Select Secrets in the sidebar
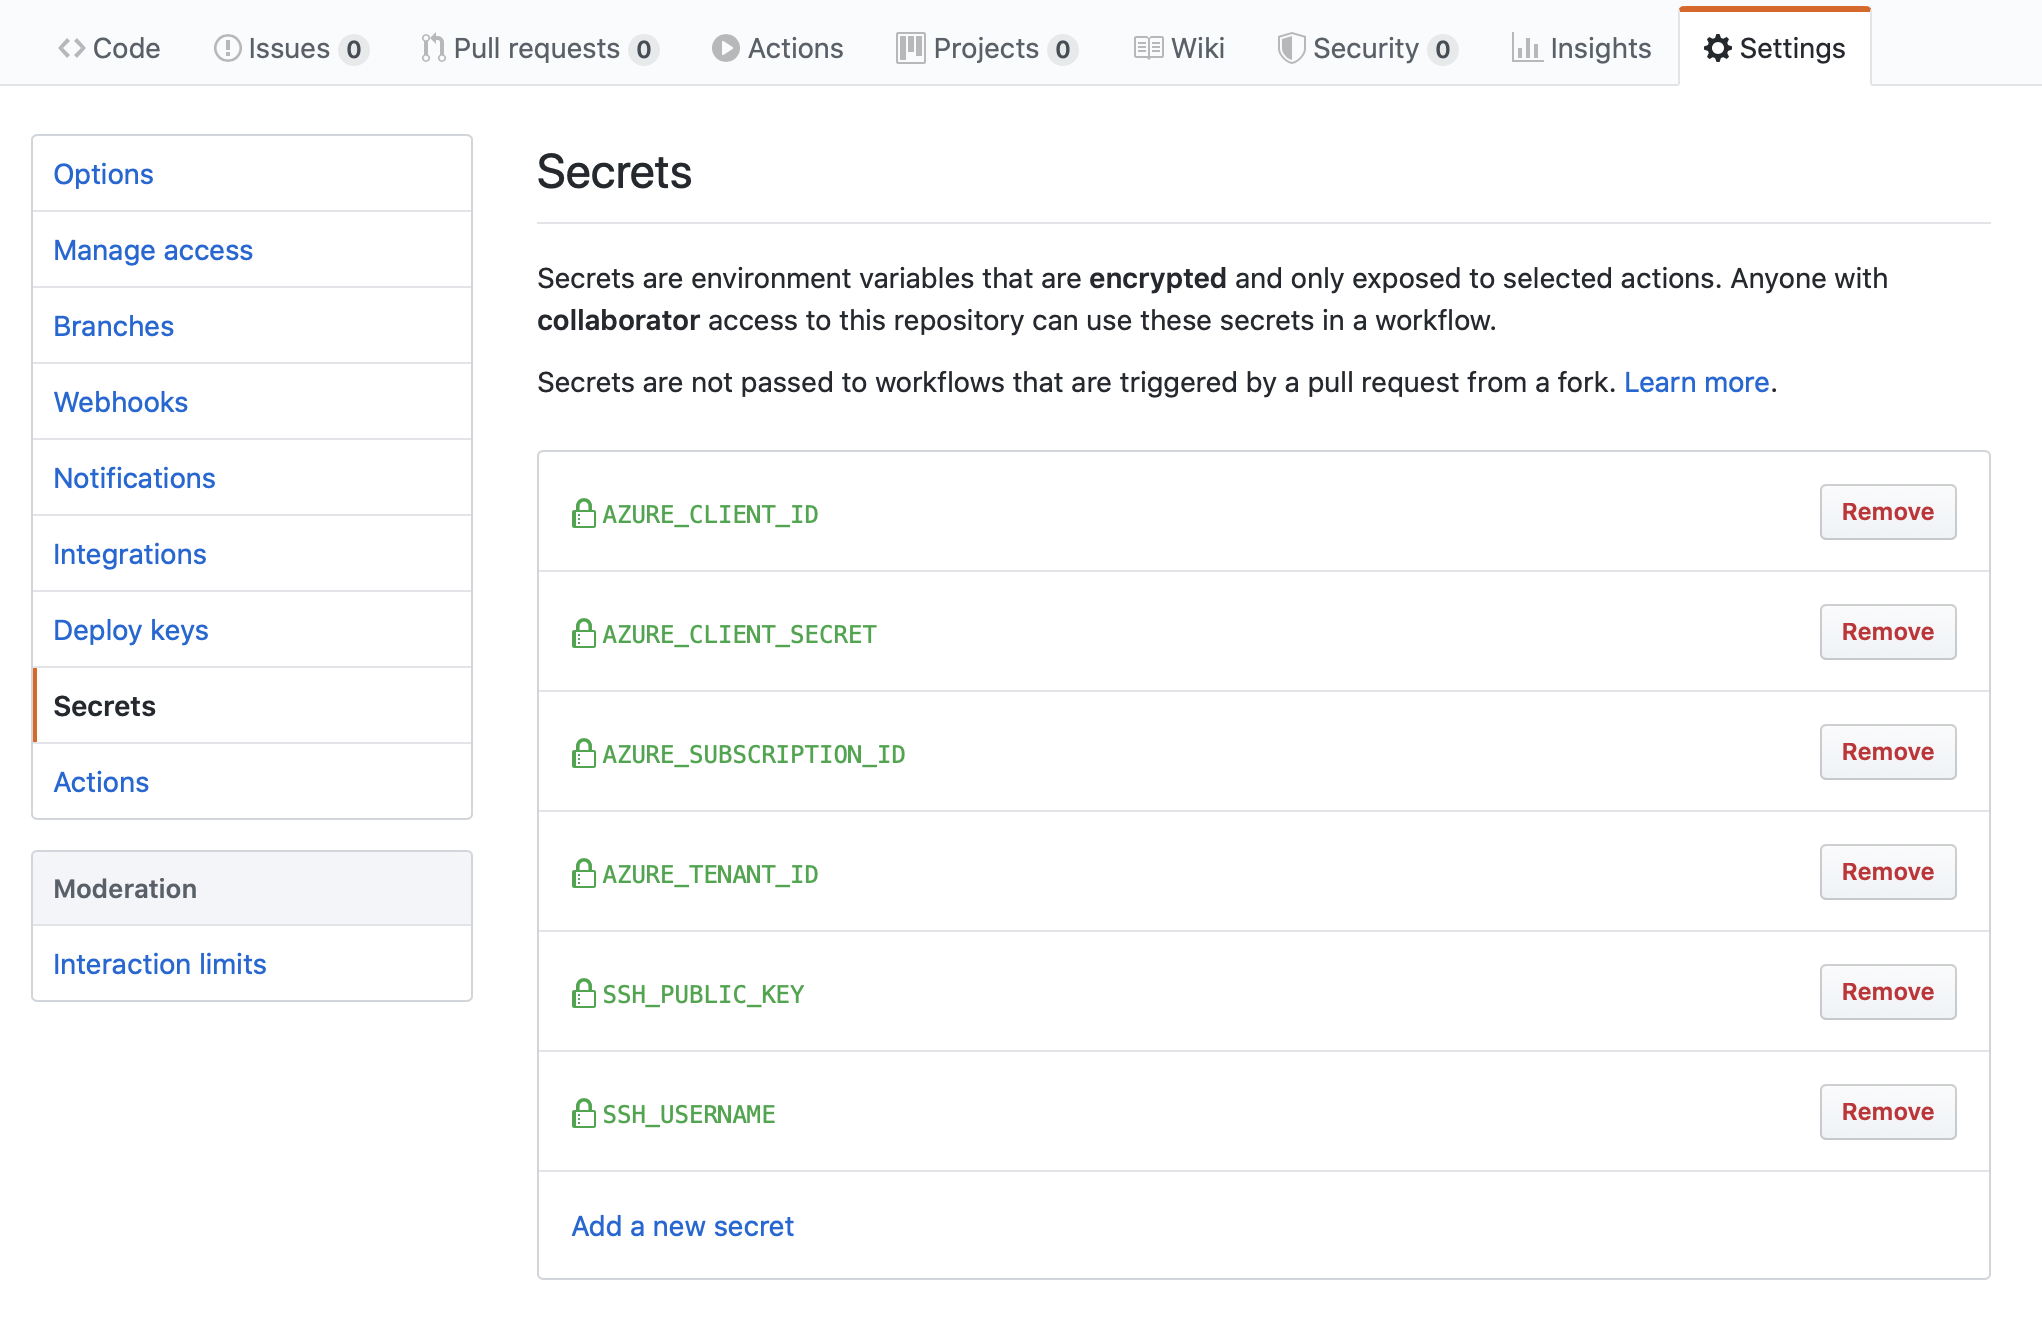Screen dimensions: 2042x1334 [252, 706]
